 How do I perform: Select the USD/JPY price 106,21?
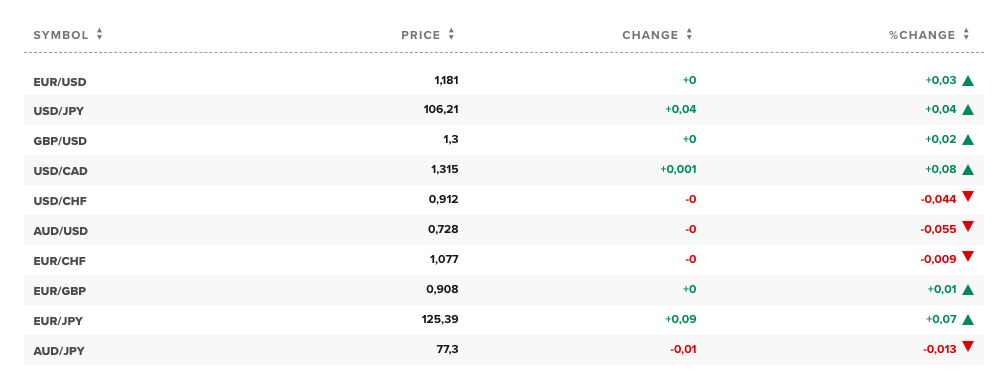pyautogui.click(x=441, y=110)
